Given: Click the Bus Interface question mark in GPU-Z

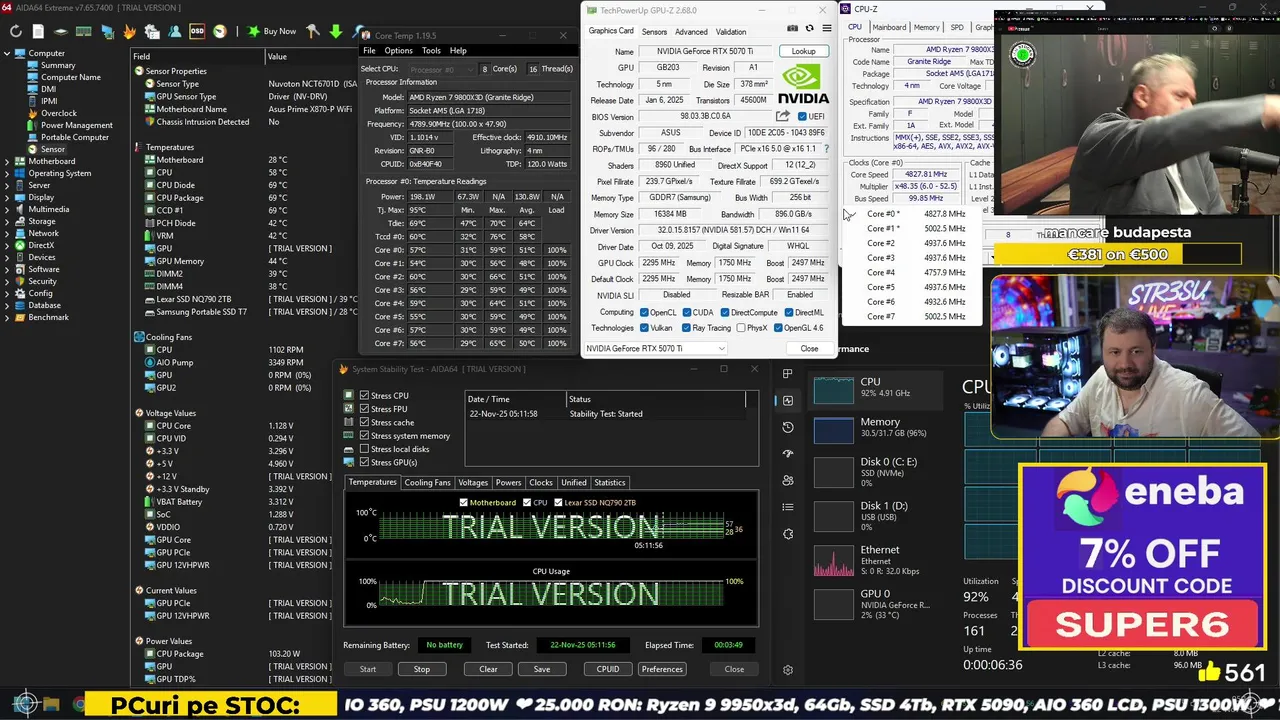Looking at the screenshot, I should tap(826, 149).
